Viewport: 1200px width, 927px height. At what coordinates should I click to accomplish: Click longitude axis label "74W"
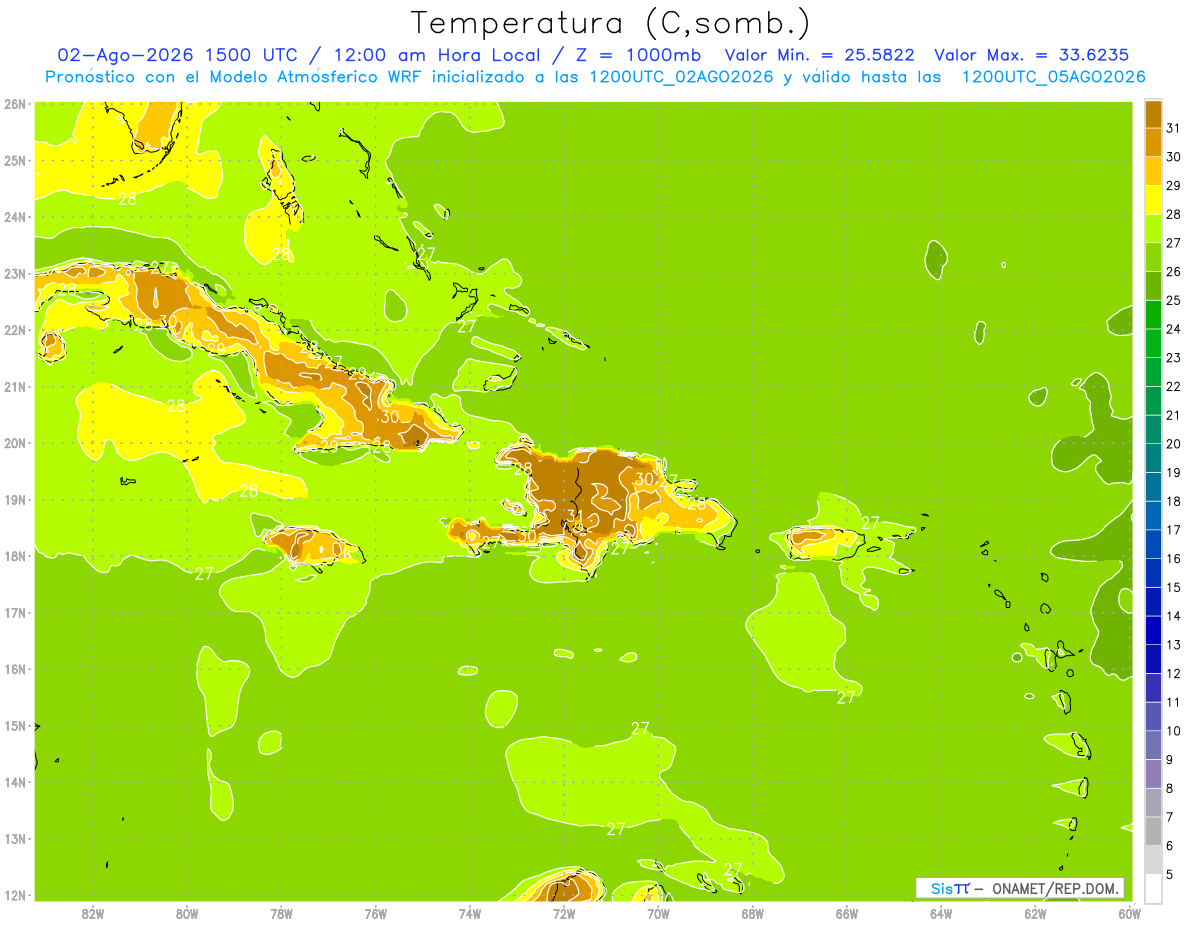click(470, 913)
